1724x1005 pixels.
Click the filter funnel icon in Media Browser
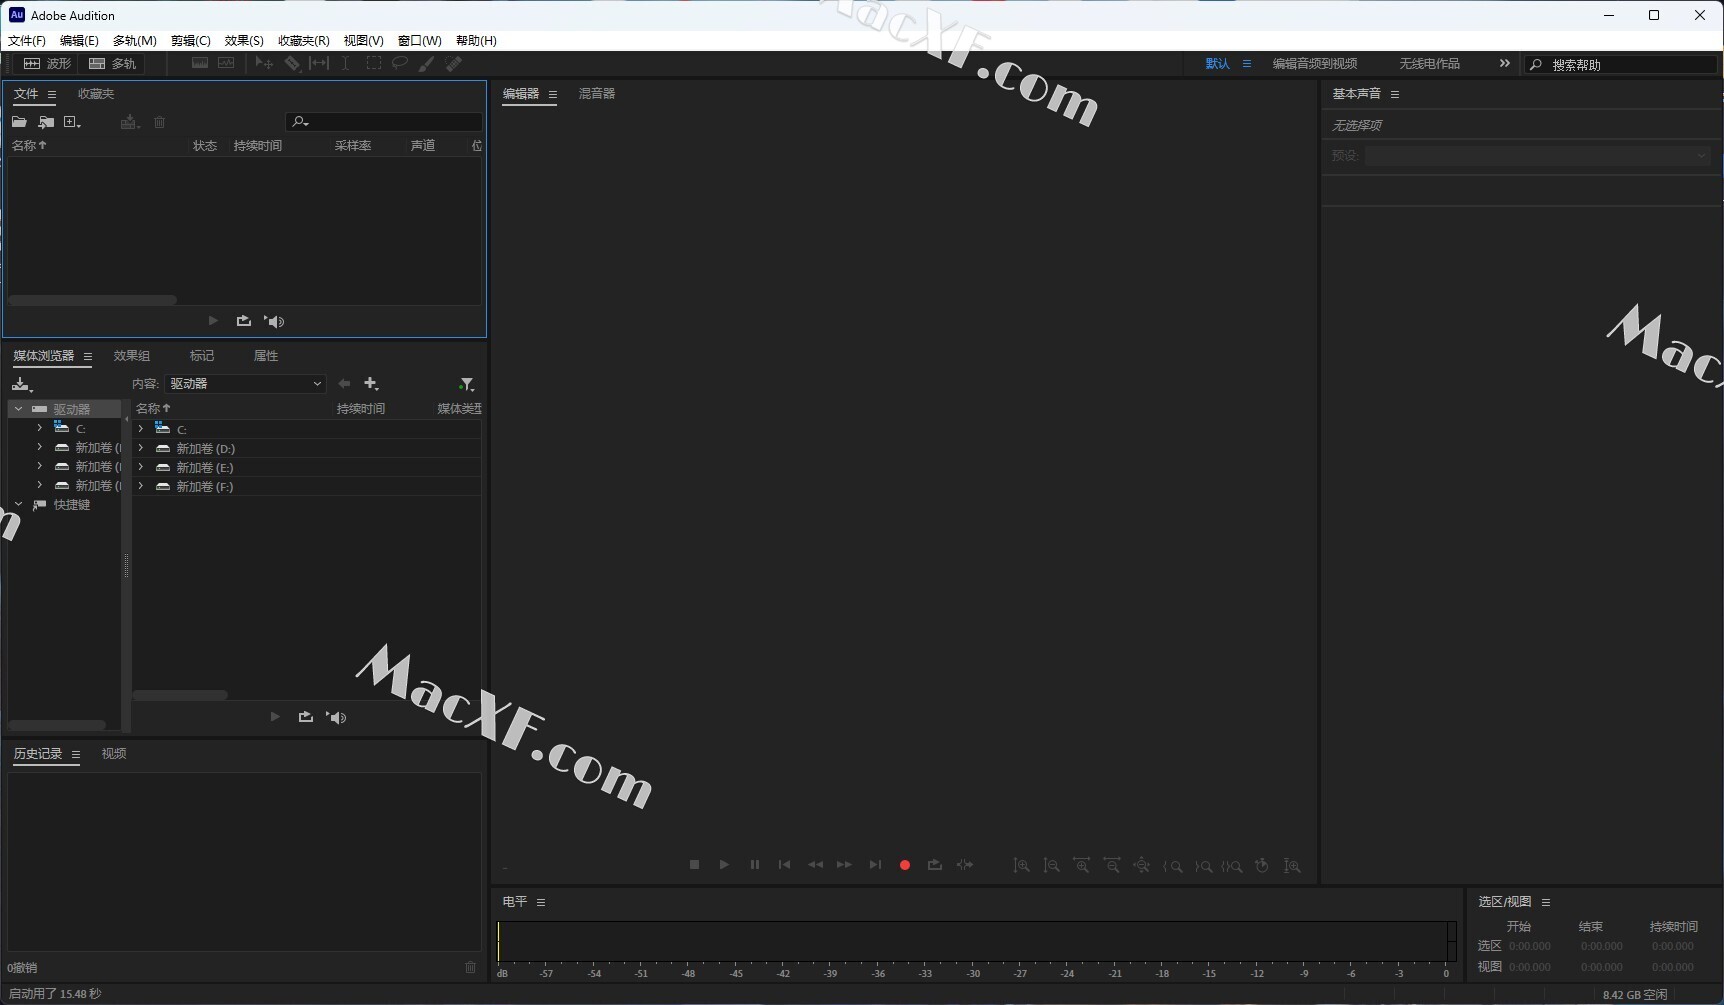(x=466, y=384)
